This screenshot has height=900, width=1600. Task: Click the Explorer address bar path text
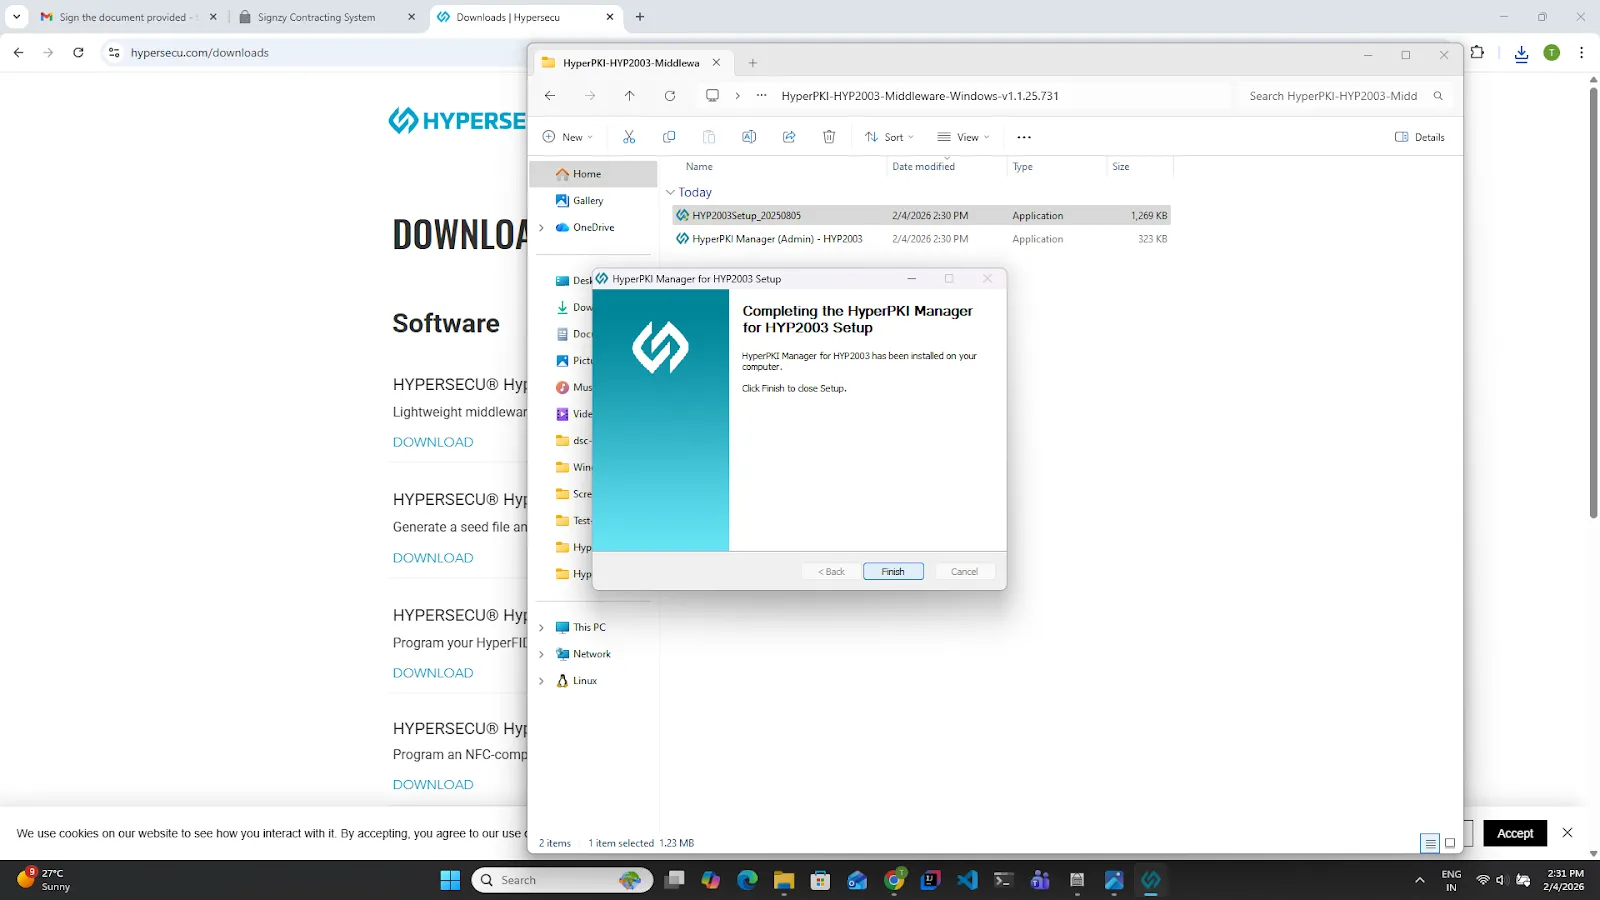pos(920,96)
